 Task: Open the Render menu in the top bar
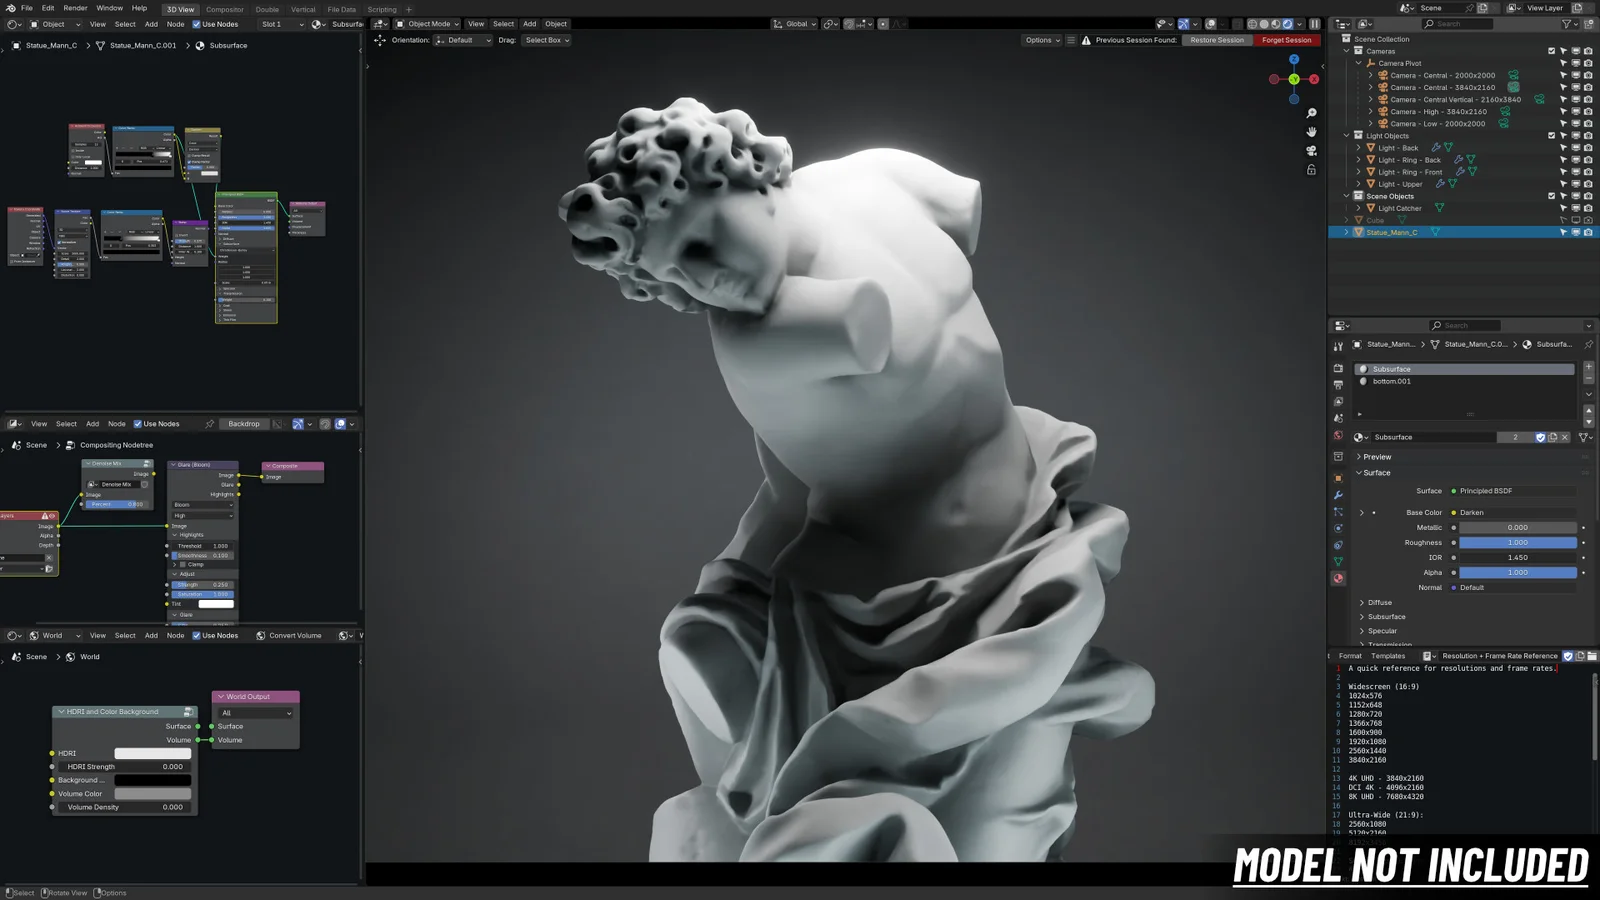(x=75, y=8)
